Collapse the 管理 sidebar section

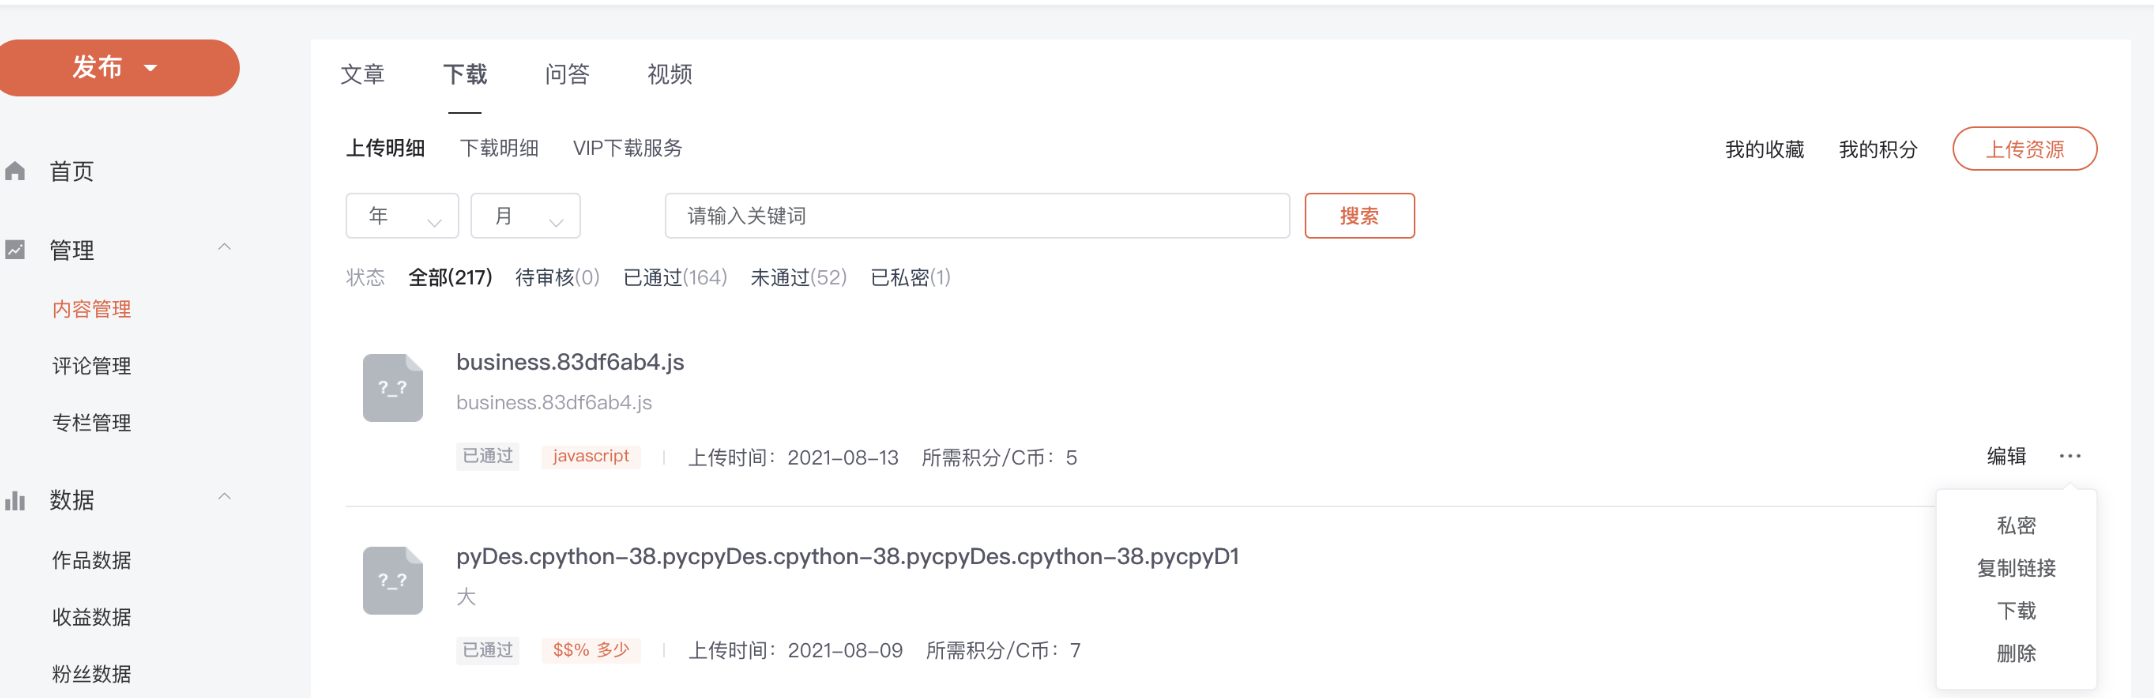click(224, 247)
